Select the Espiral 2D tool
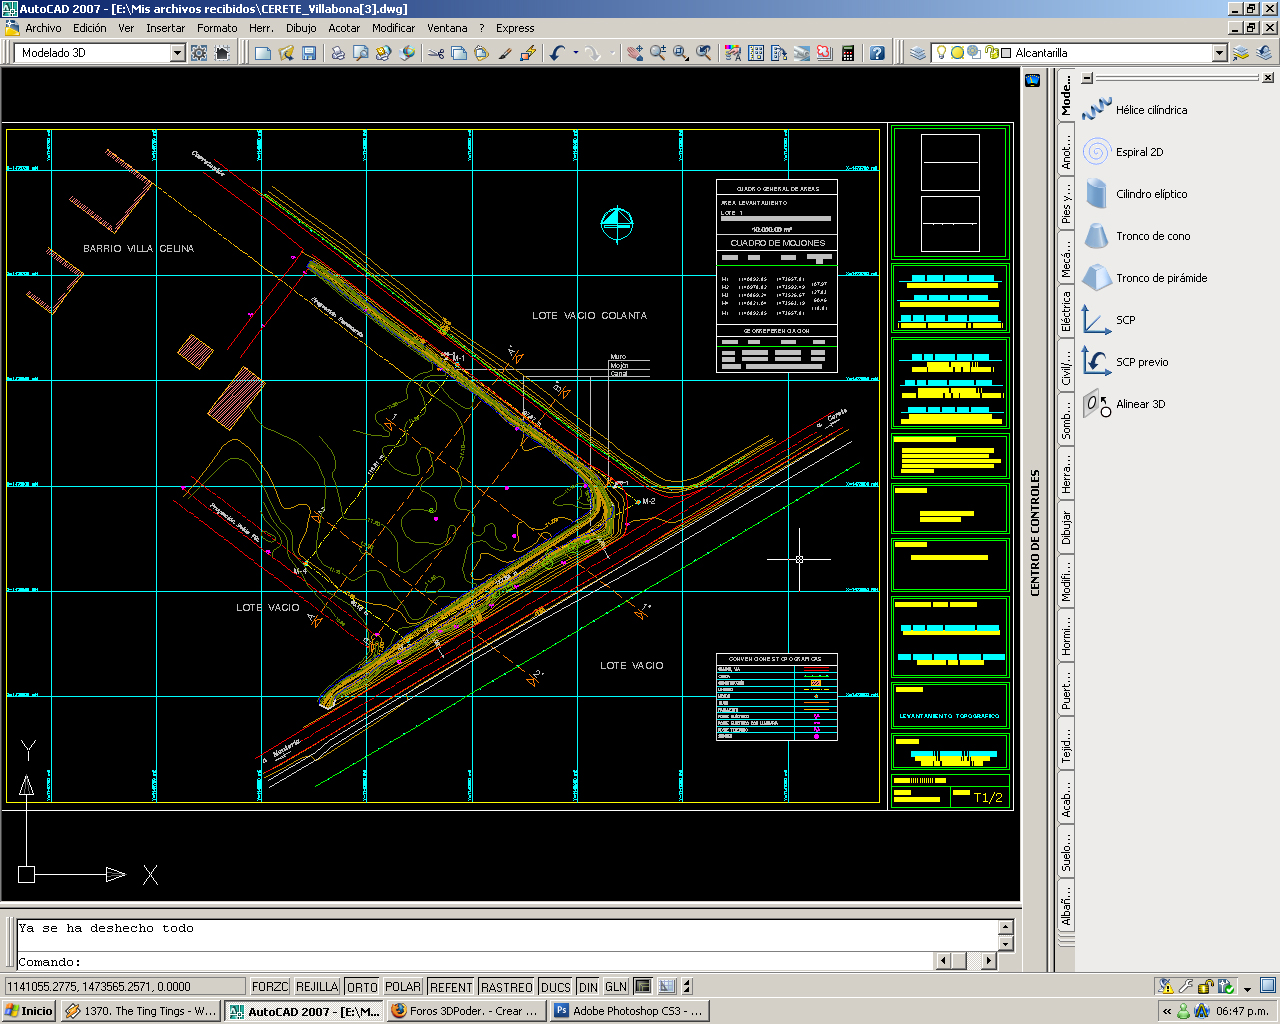Viewport: 1280px width, 1024px height. click(1124, 152)
